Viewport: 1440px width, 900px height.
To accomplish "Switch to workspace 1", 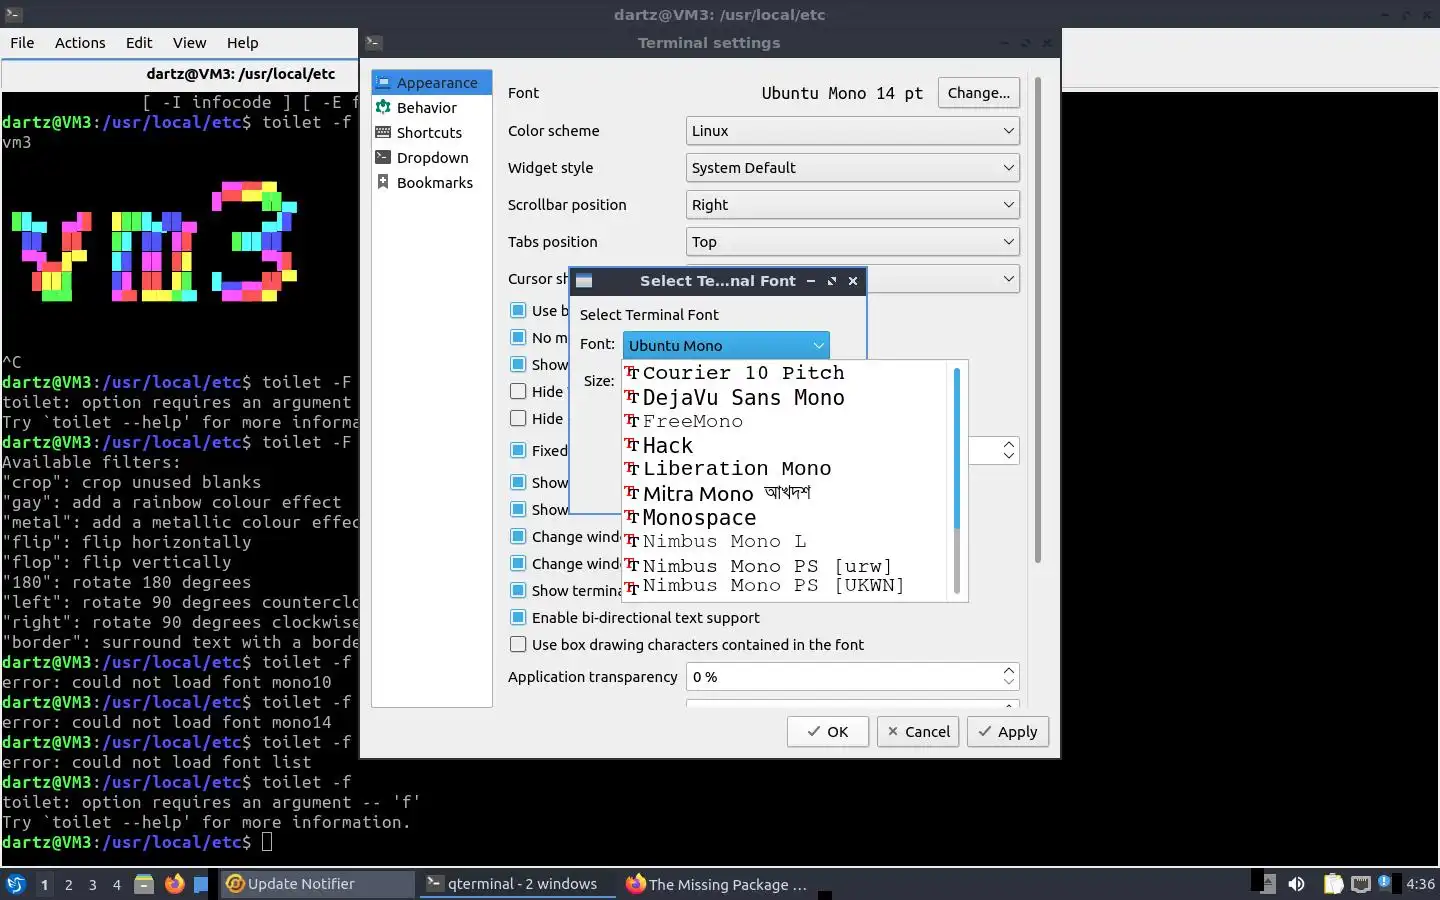I will (x=44, y=884).
